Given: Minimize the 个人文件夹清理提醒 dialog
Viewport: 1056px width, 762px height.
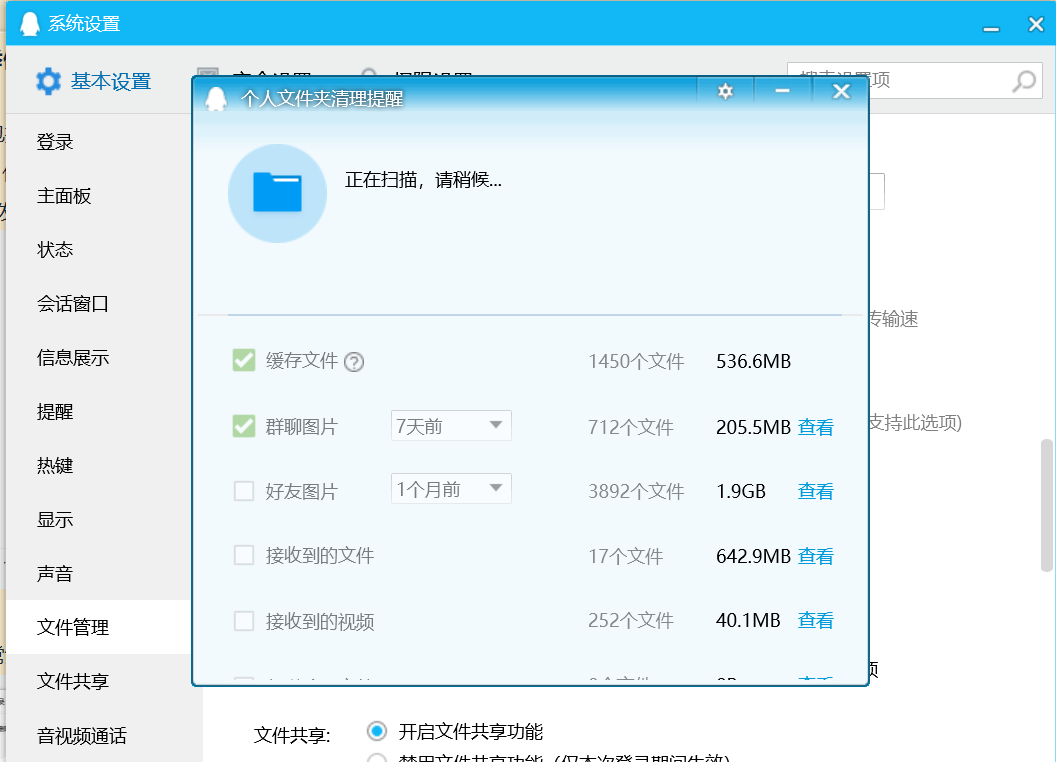Looking at the screenshot, I should (x=783, y=91).
